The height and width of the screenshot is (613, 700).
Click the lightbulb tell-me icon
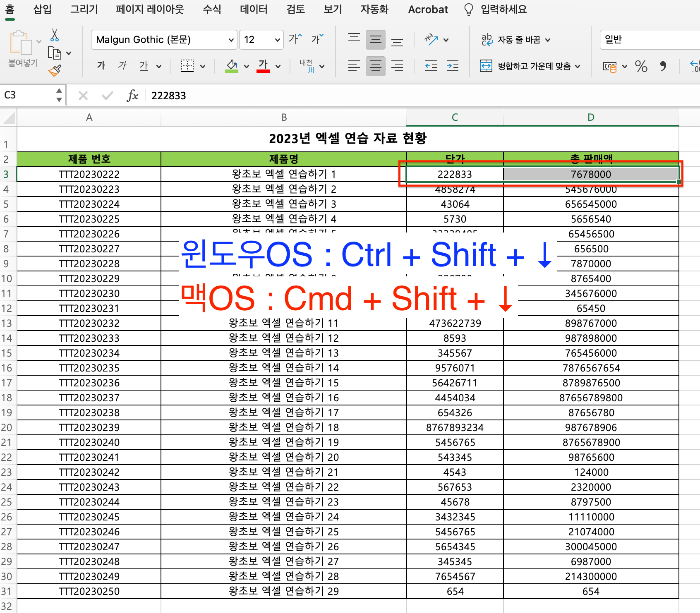click(468, 9)
